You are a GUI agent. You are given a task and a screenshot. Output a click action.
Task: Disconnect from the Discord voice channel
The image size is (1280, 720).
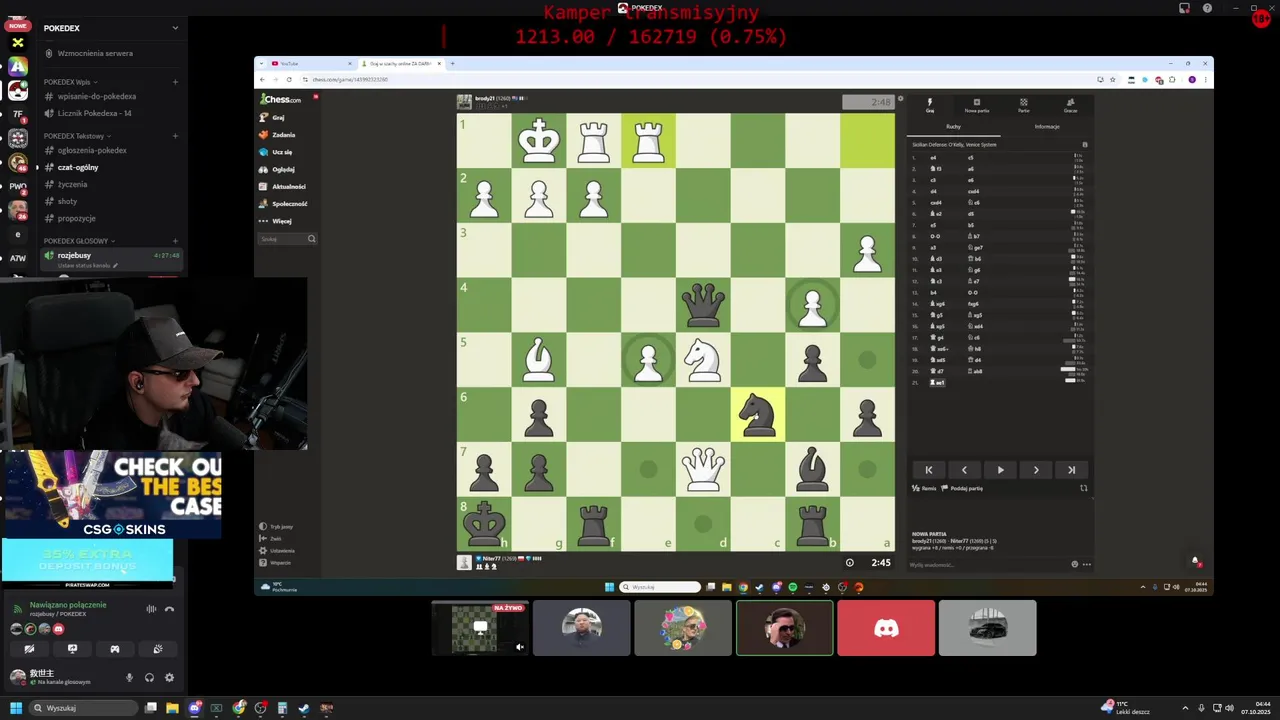(169, 609)
